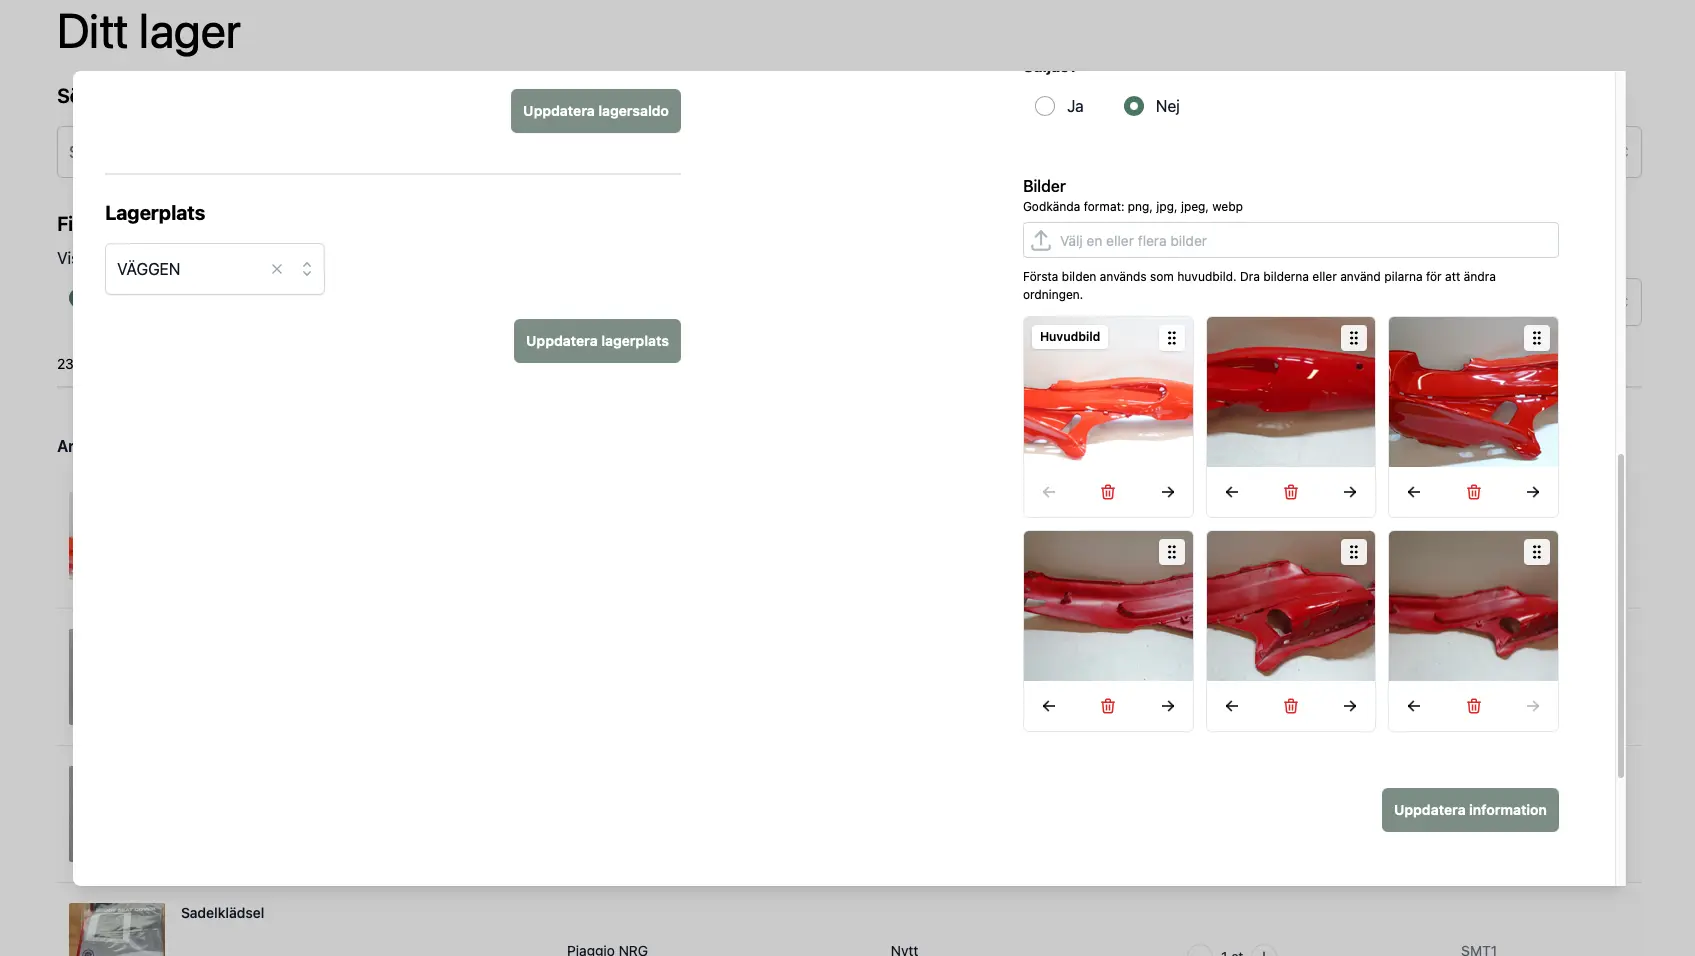Select the Nej radio button
Viewport: 1695px width, 956px height.
(1134, 106)
